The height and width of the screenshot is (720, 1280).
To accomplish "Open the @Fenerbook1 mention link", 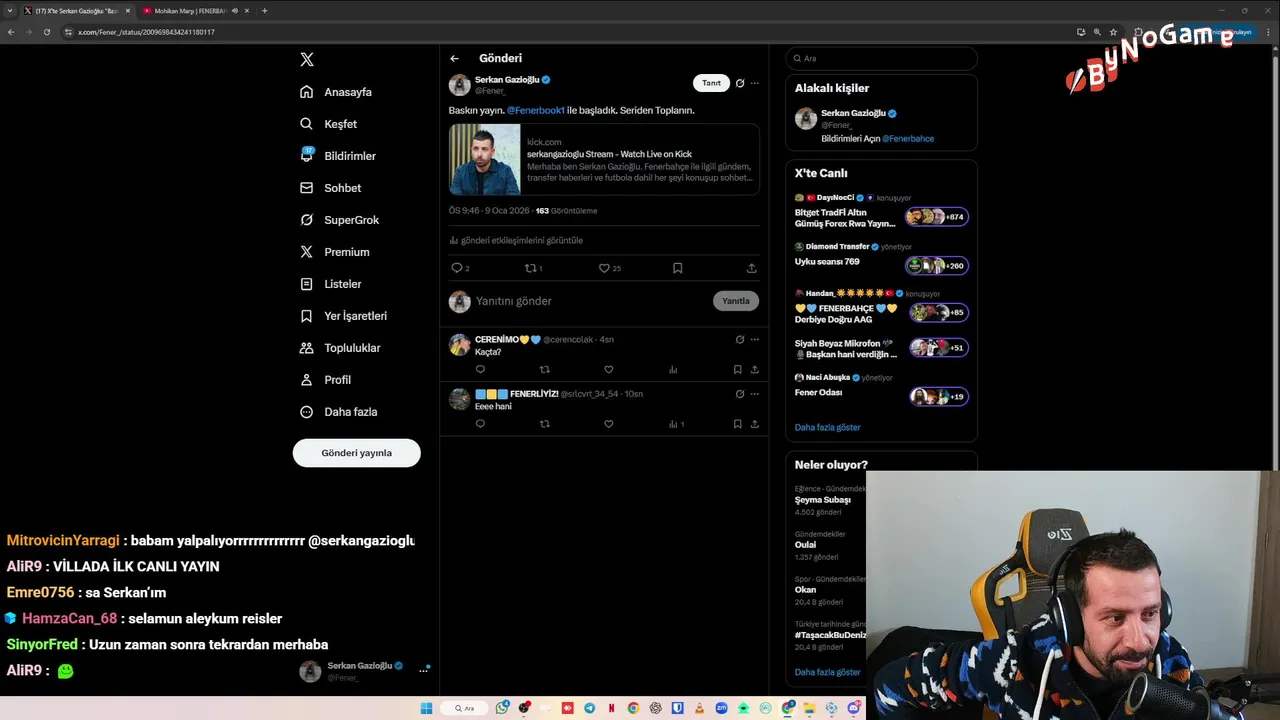I will [x=535, y=110].
